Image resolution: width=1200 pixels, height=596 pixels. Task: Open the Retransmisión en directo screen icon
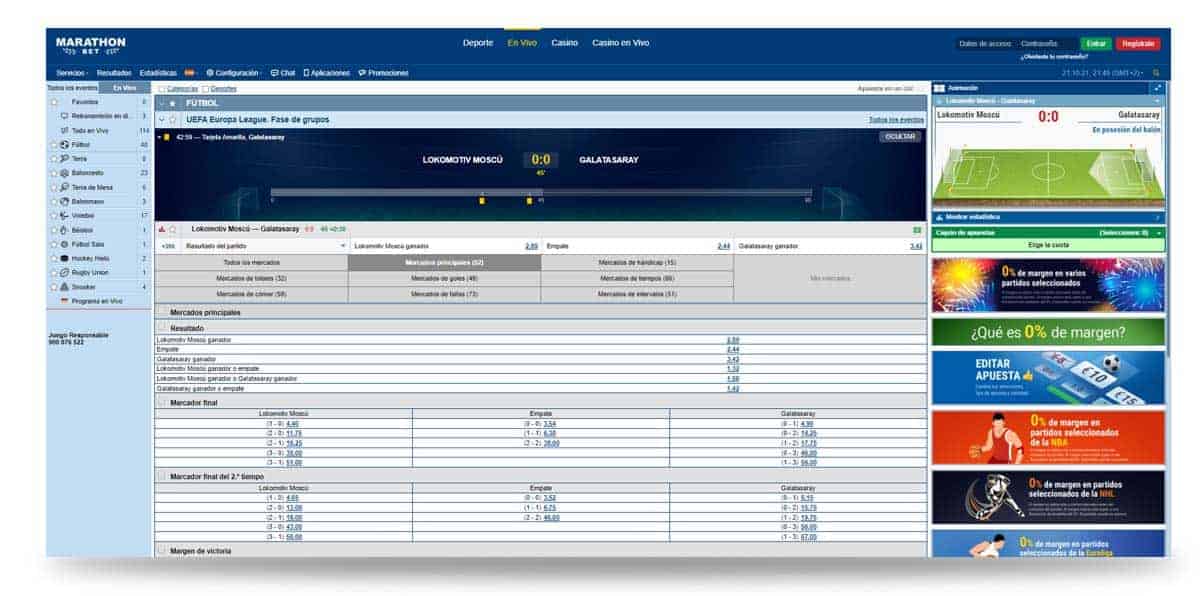point(65,116)
